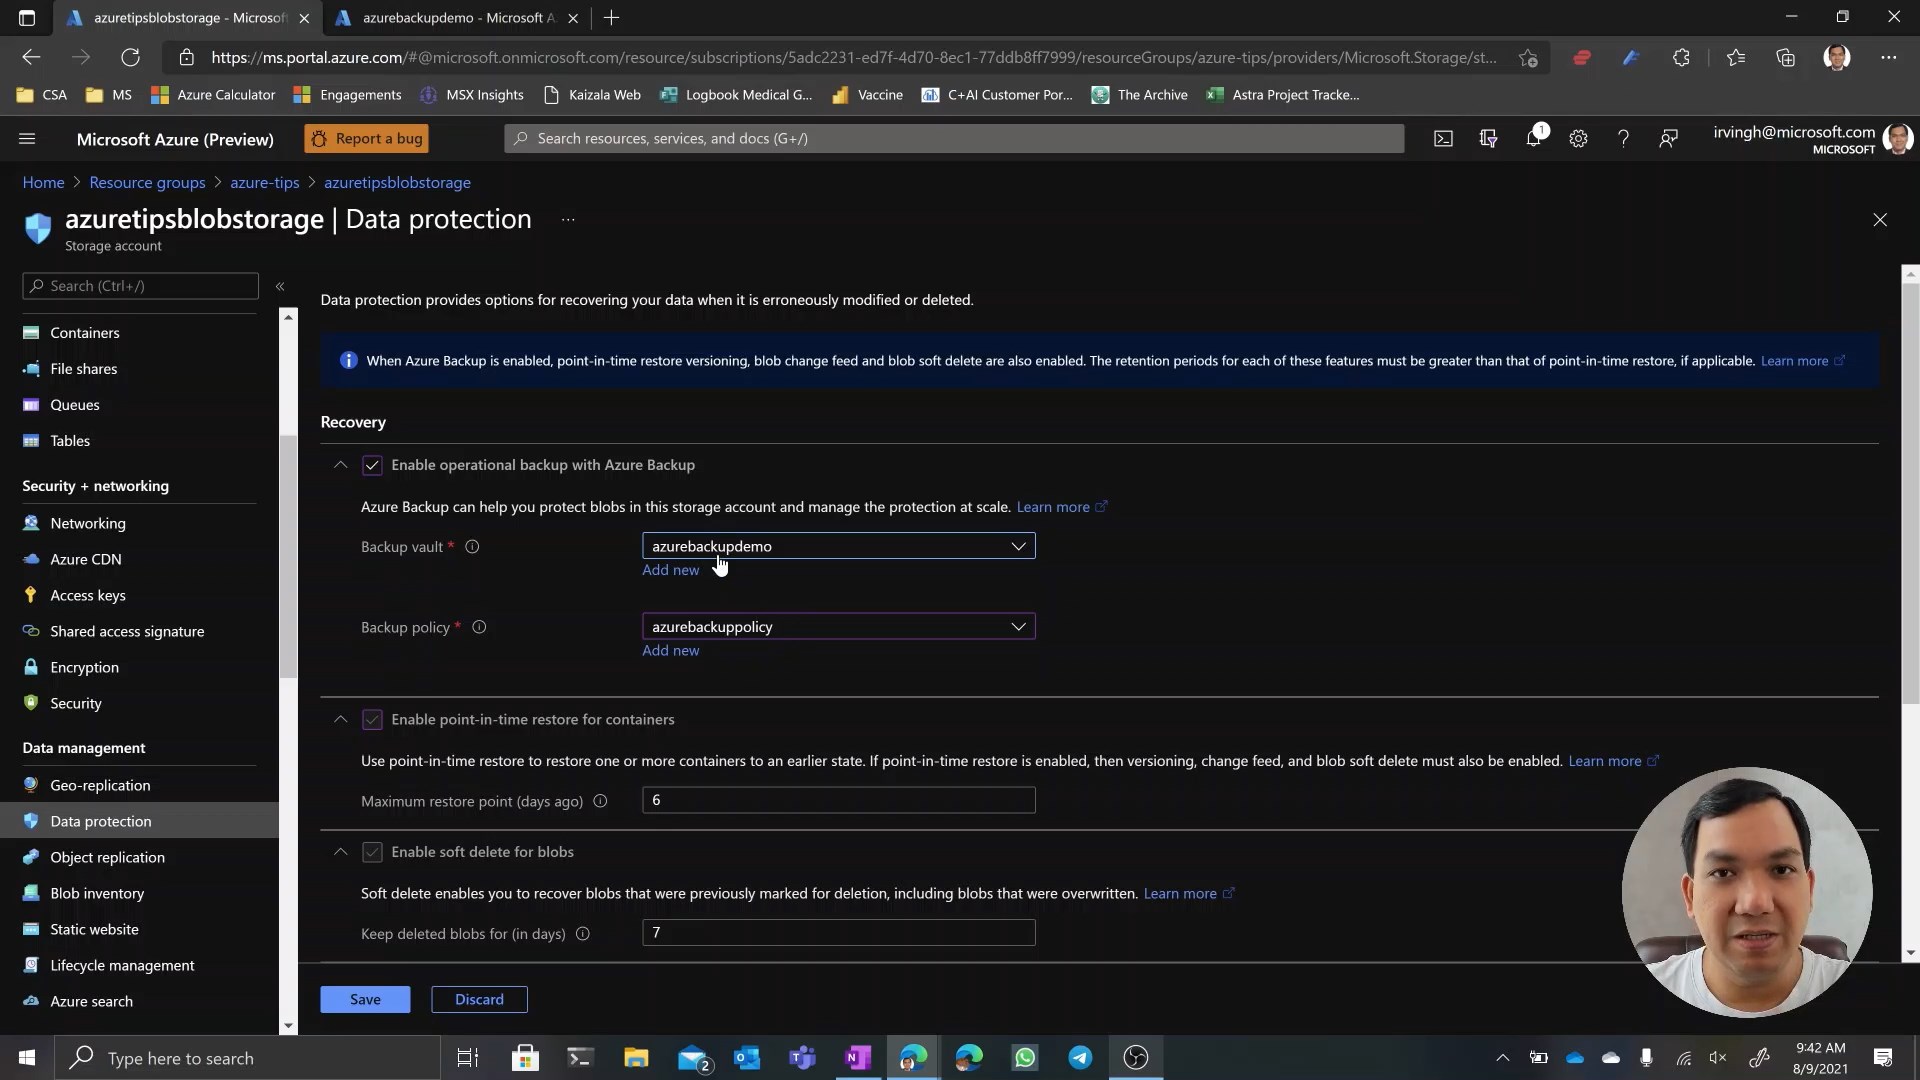1920x1080 pixels.
Task: Click the help question mark icon
Action: [x=1623, y=139]
